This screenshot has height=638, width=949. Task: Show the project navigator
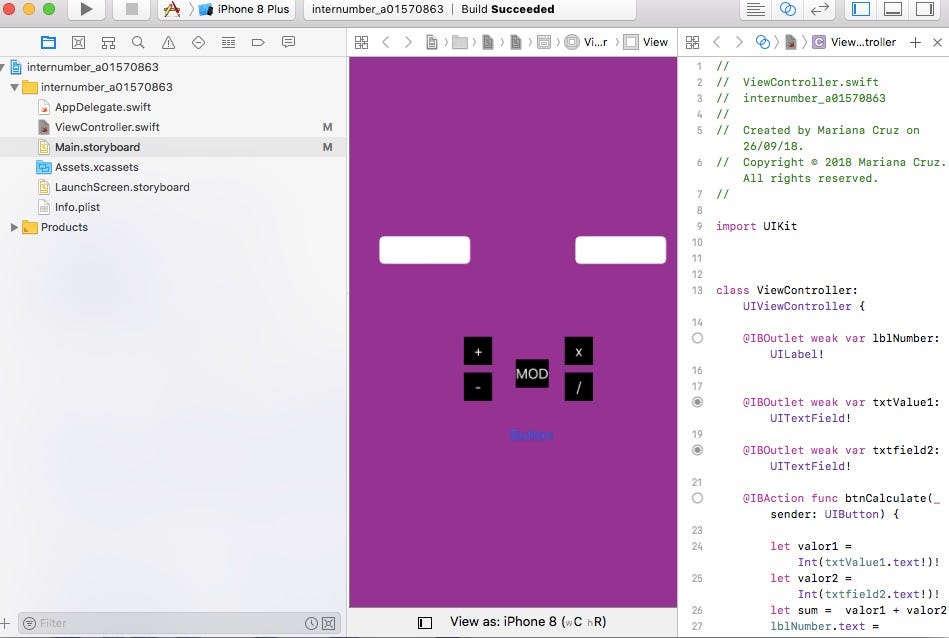[48, 42]
